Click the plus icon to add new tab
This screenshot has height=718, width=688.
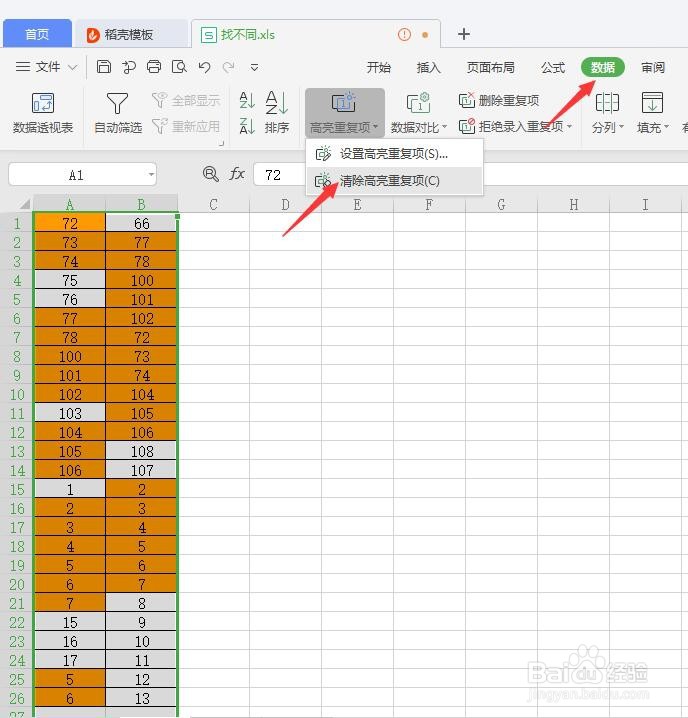tap(464, 34)
